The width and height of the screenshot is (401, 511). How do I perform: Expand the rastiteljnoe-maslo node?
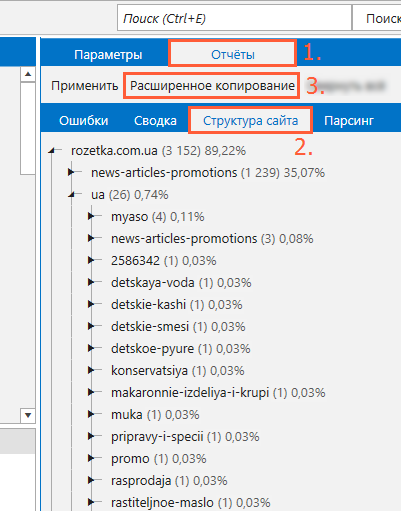point(91,502)
